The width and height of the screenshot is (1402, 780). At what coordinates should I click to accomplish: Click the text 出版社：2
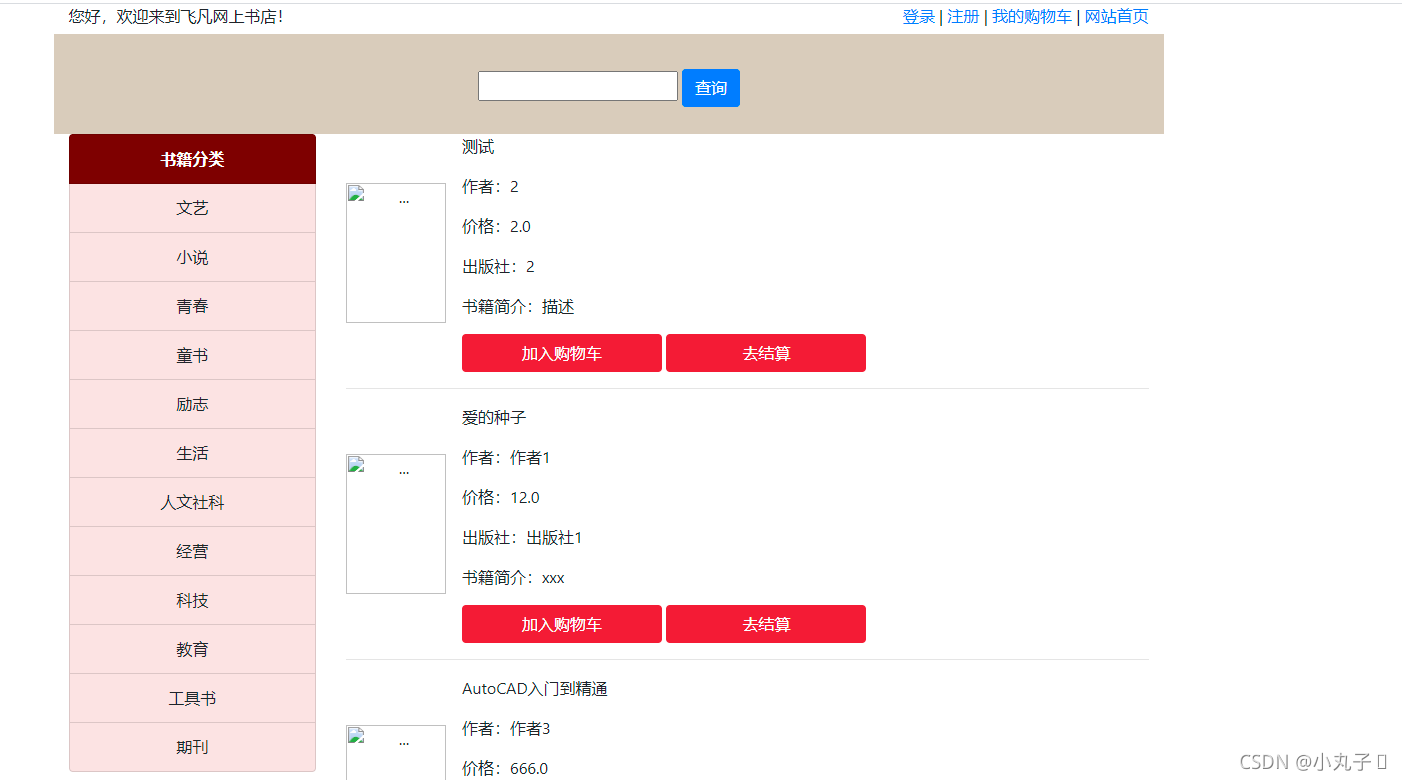[x=498, y=267]
